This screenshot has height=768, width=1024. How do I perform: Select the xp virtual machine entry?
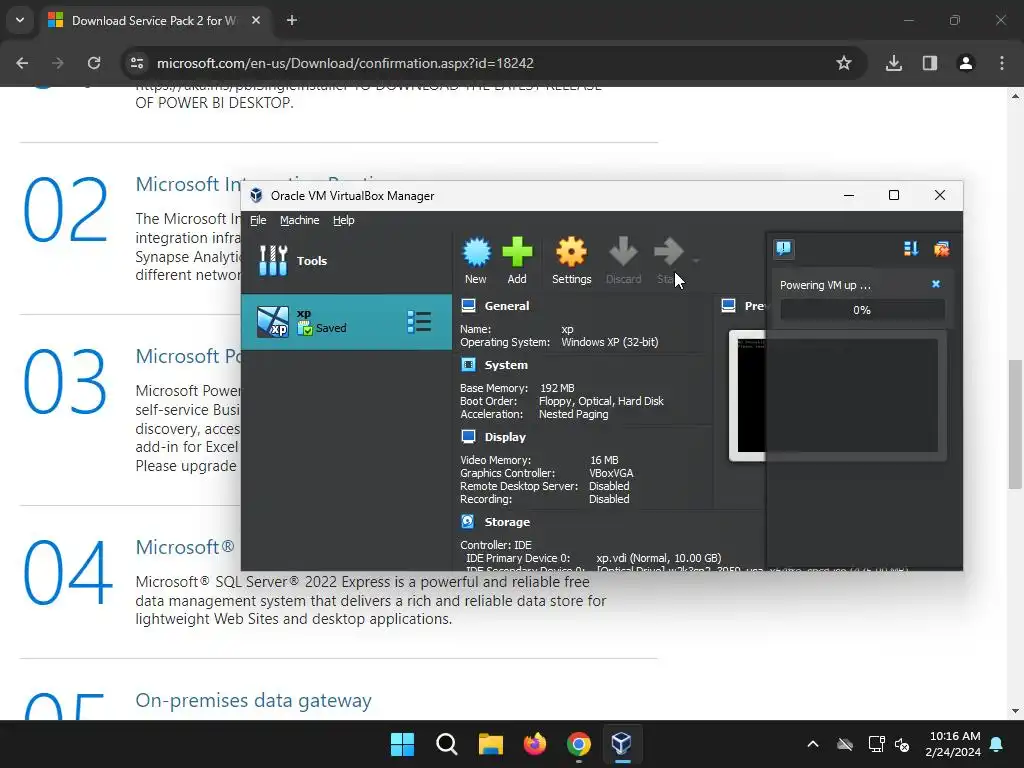tap(346, 321)
